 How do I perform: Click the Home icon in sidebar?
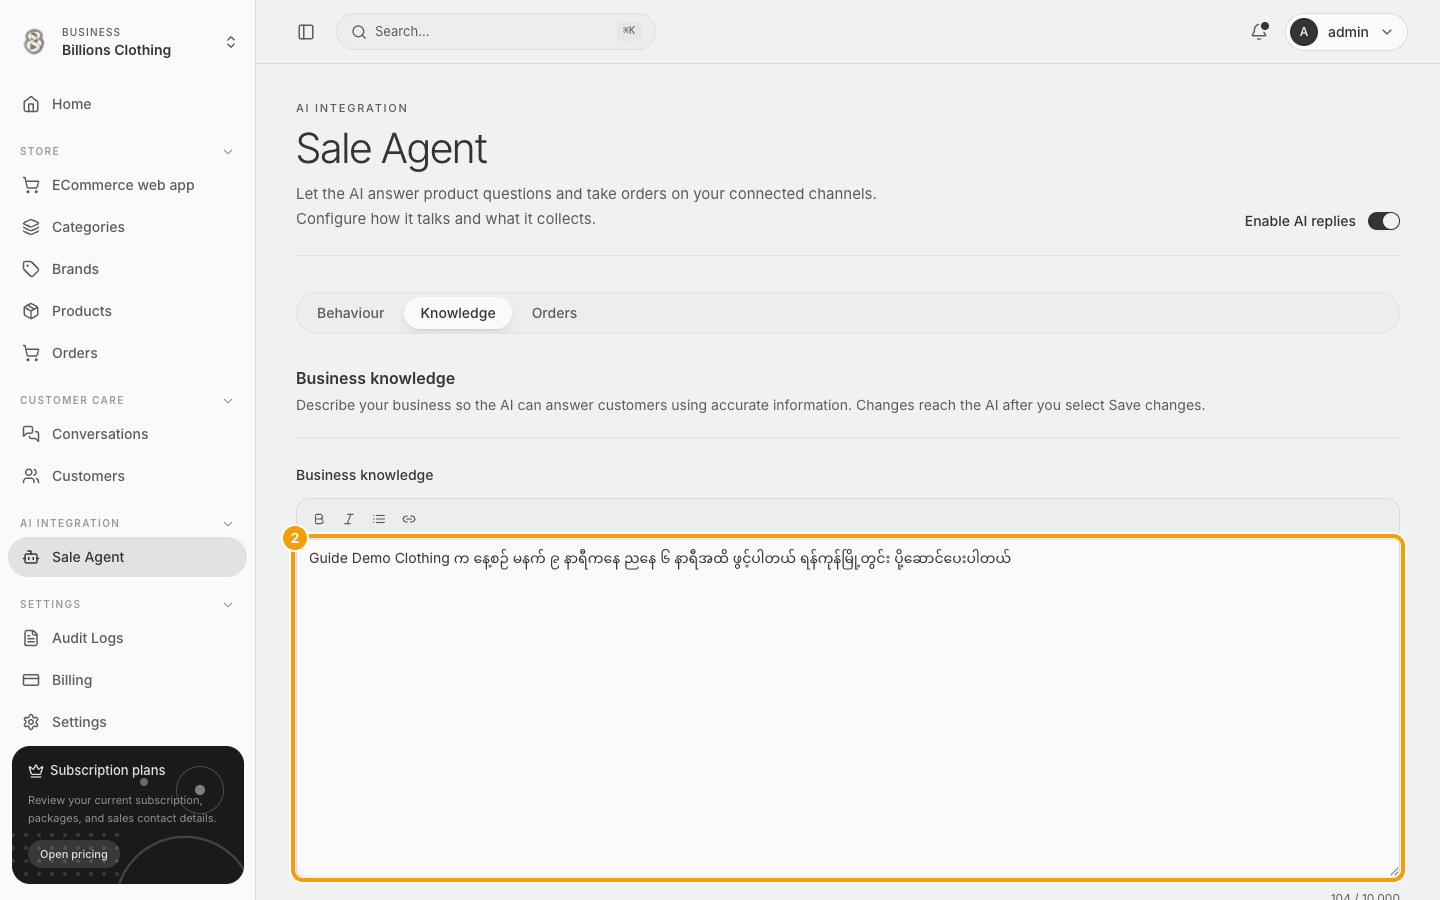pyautogui.click(x=31, y=104)
